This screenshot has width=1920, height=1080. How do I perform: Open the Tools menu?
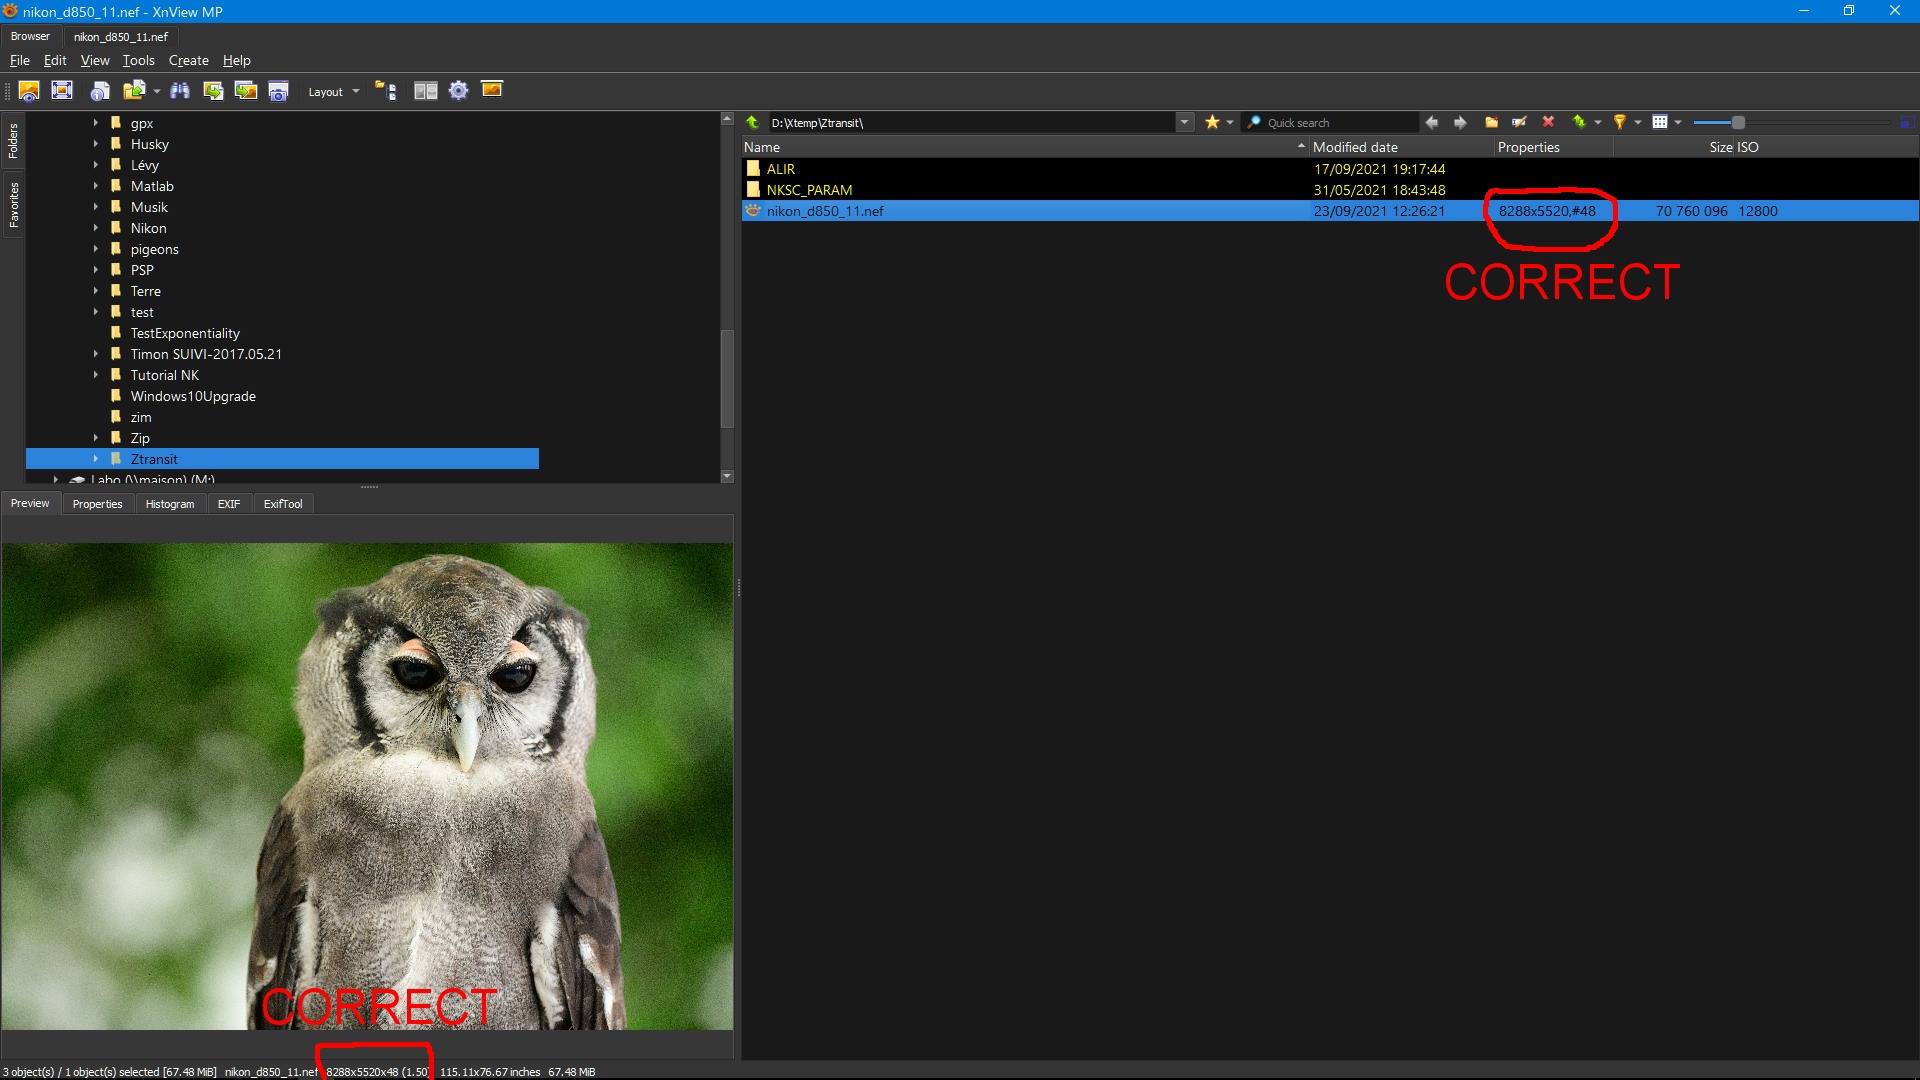coord(138,60)
